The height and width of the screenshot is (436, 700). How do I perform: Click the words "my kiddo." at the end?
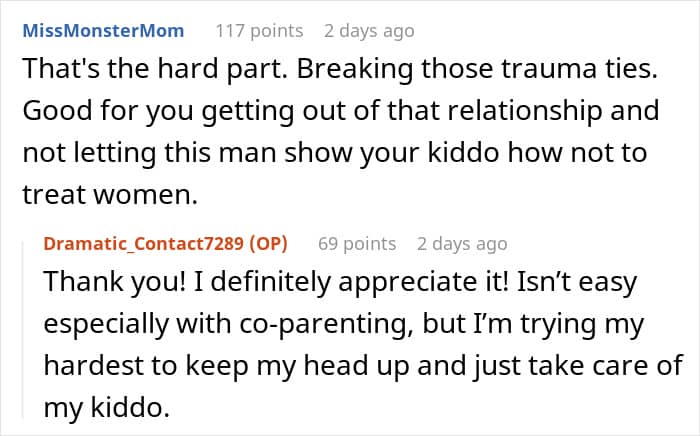(107, 407)
